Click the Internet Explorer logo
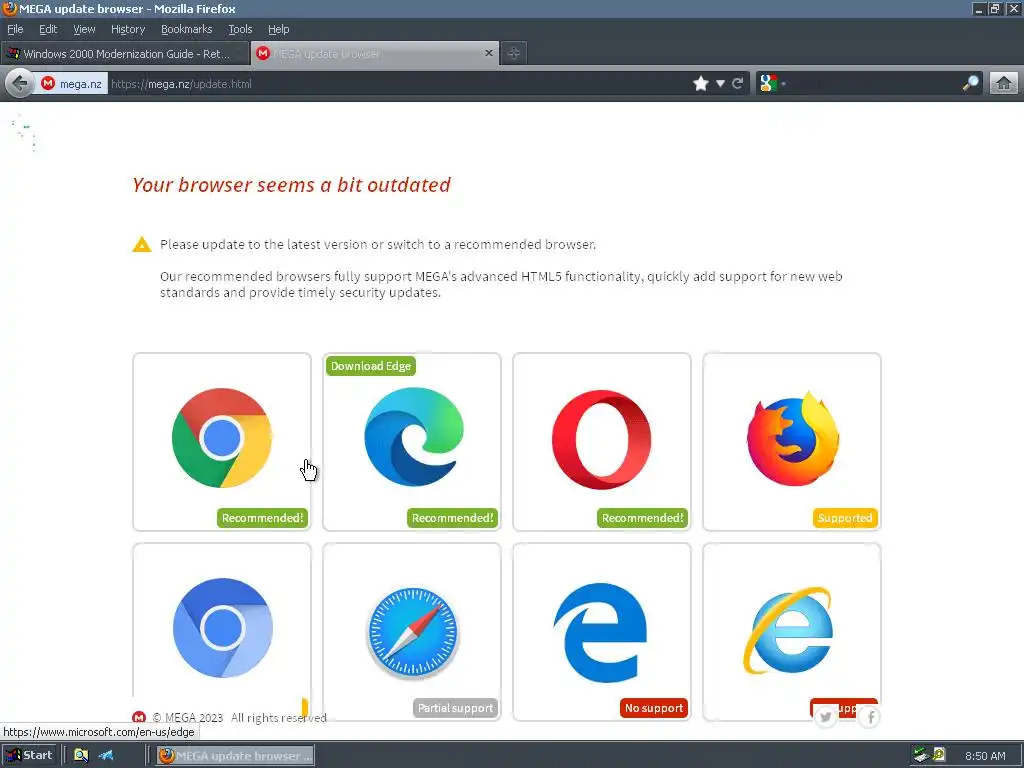Image resolution: width=1024 pixels, height=768 pixels. tap(789, 630)
